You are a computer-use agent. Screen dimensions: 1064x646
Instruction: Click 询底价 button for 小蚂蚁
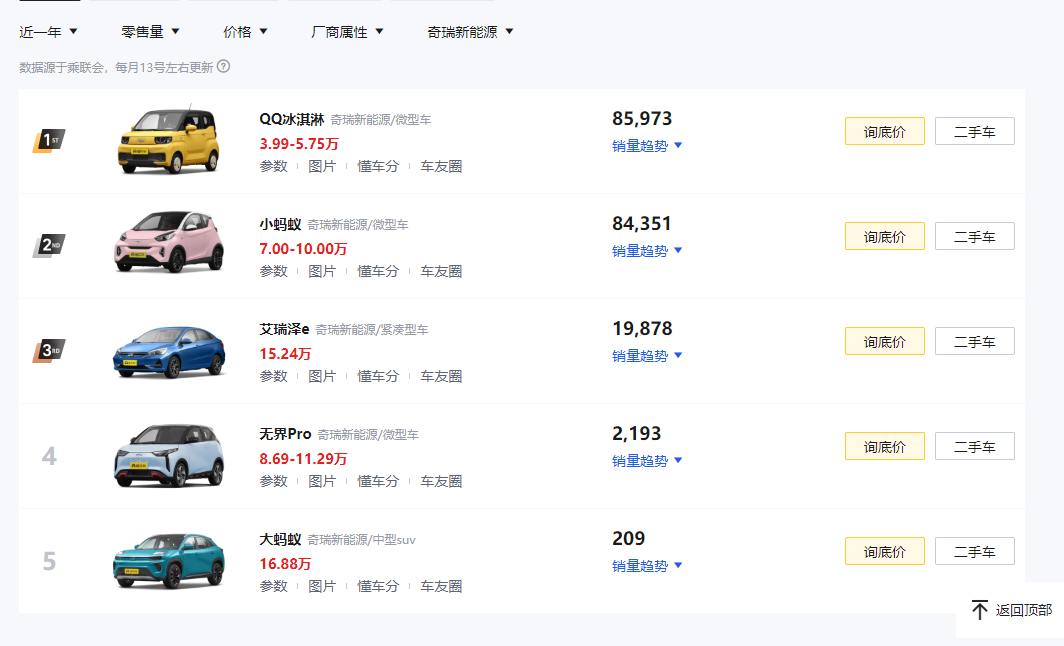884,237
